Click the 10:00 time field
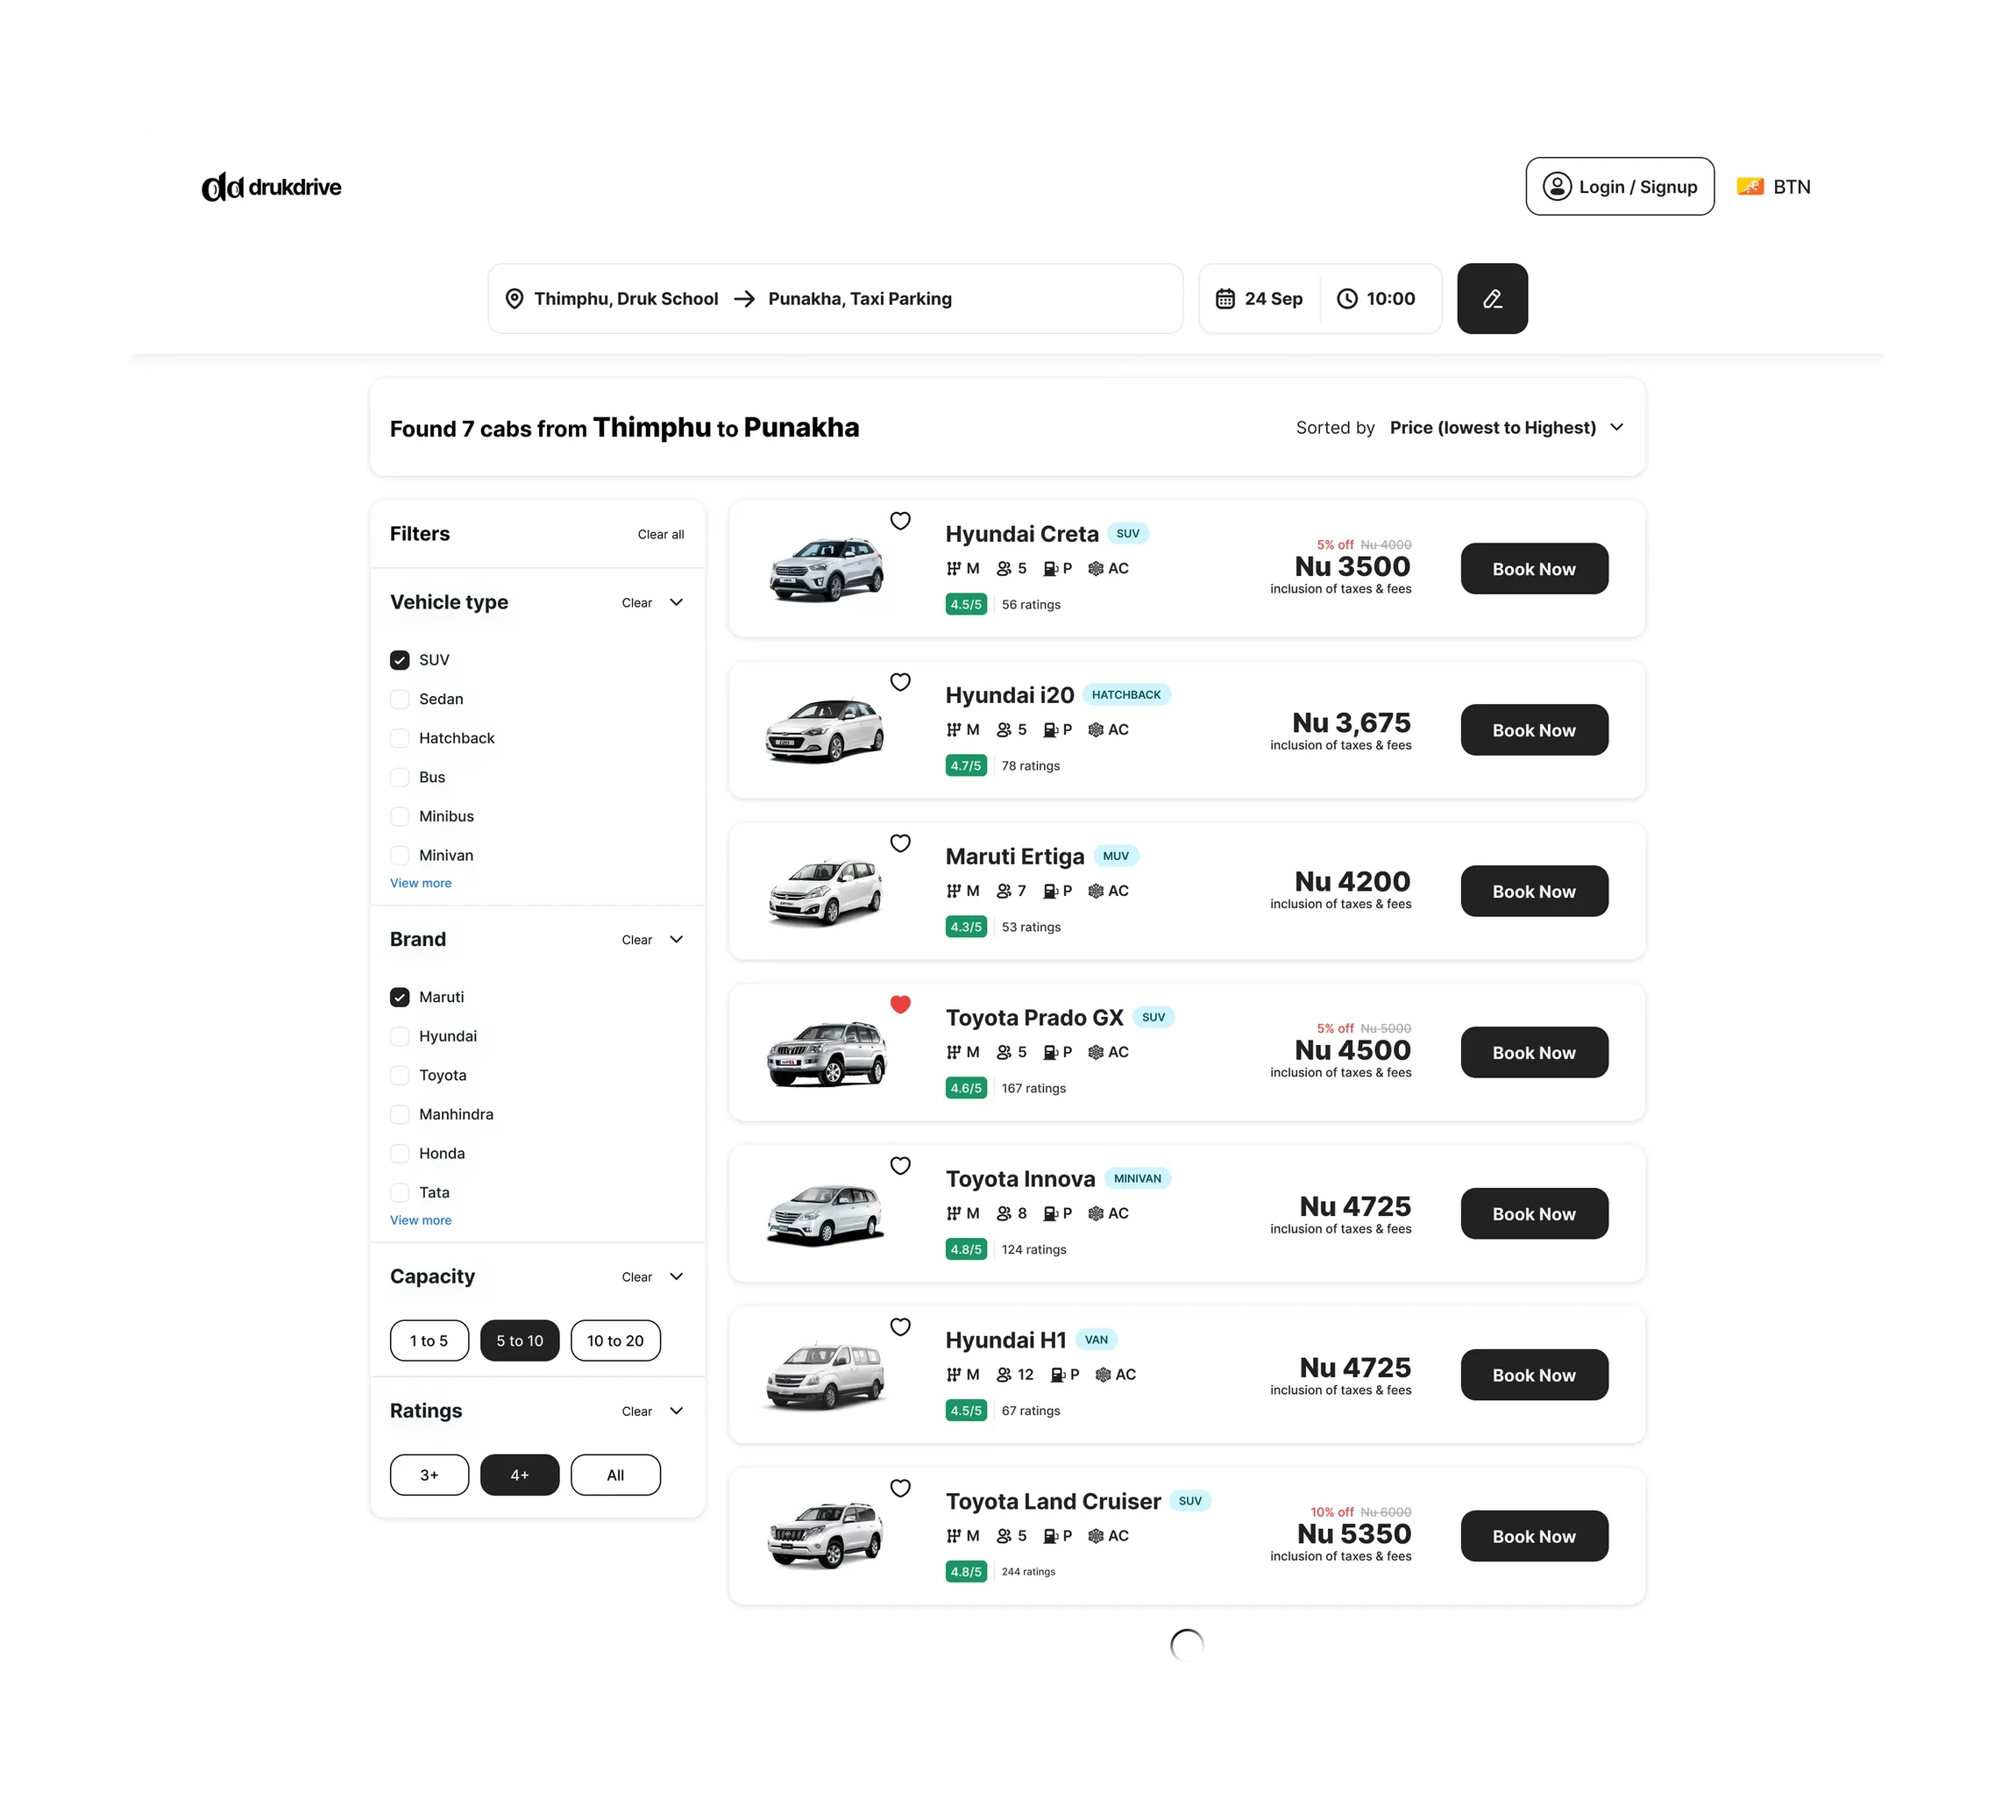Viewport: 2016px width, 1820px height. point(1377,299)
